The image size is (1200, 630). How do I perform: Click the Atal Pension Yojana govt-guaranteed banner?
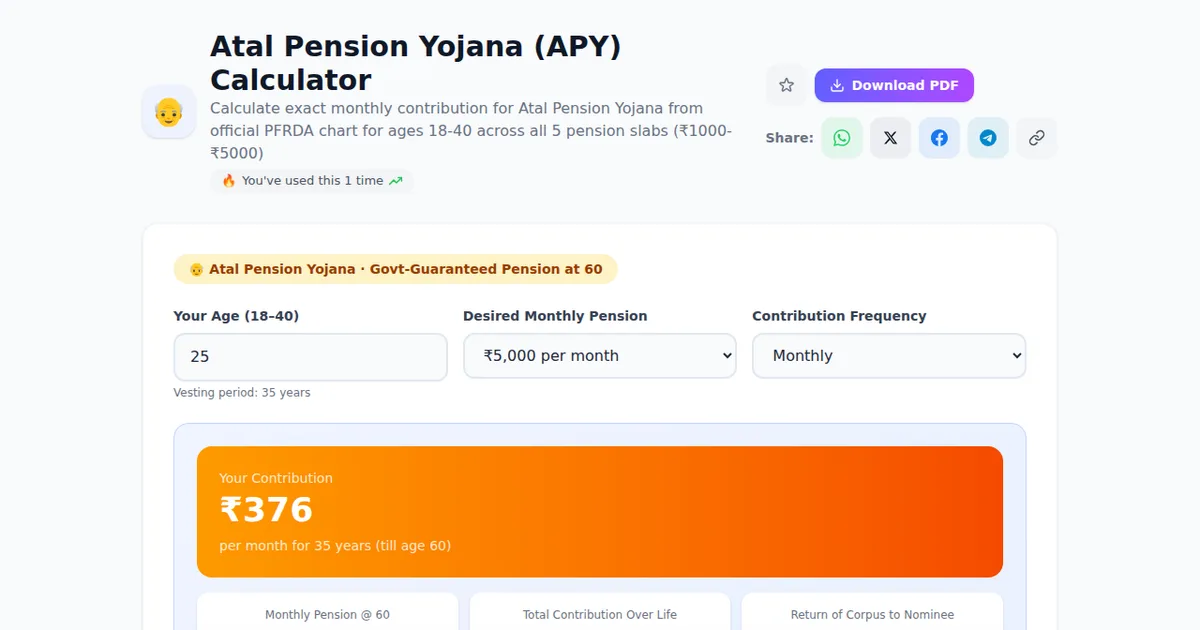pos(396,269)
